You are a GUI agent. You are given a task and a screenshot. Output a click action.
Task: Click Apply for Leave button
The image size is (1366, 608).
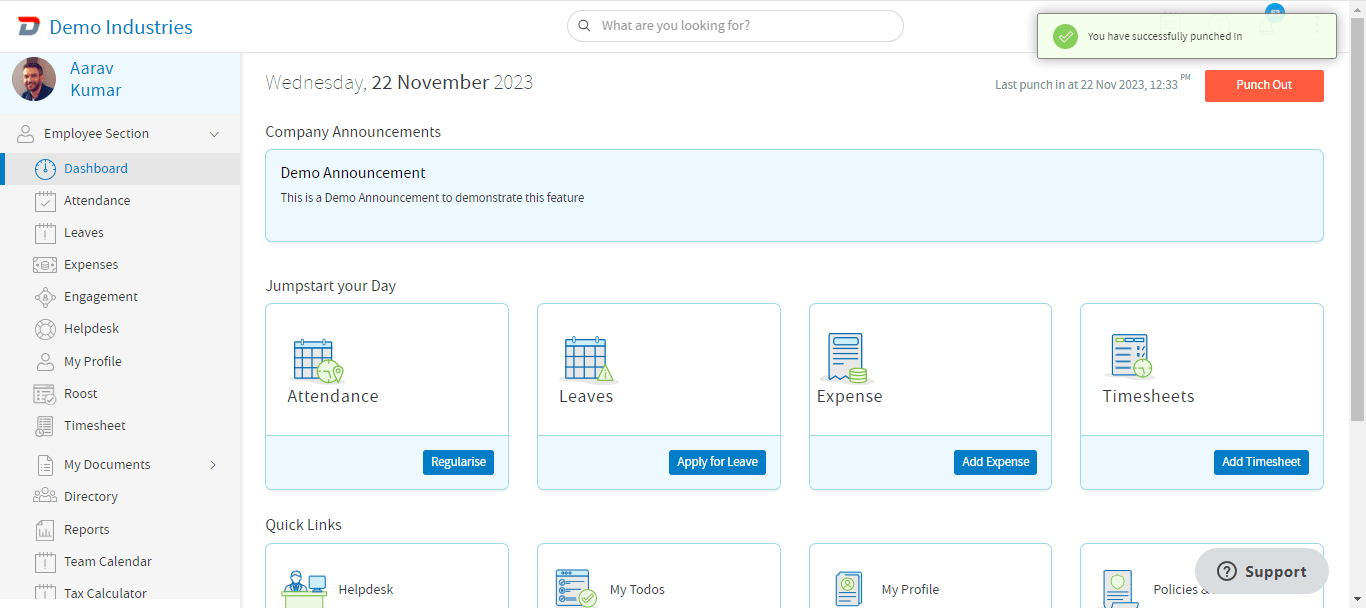pyautogui.click(x=717, y=462)
